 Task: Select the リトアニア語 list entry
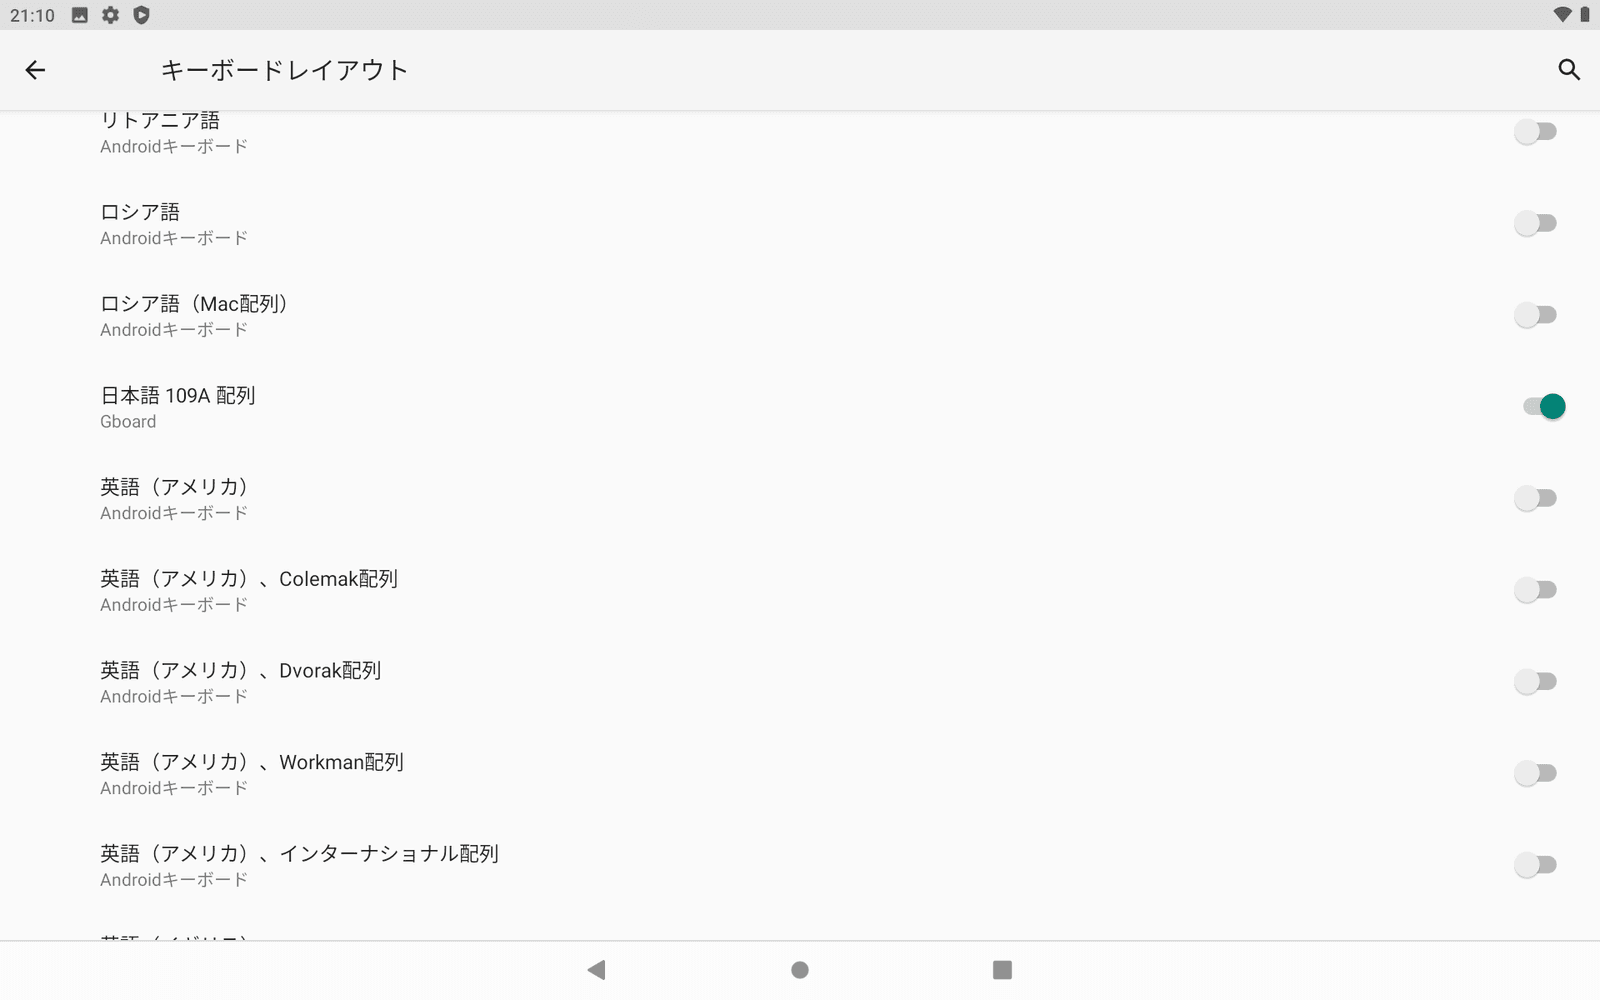pos(160,131)
